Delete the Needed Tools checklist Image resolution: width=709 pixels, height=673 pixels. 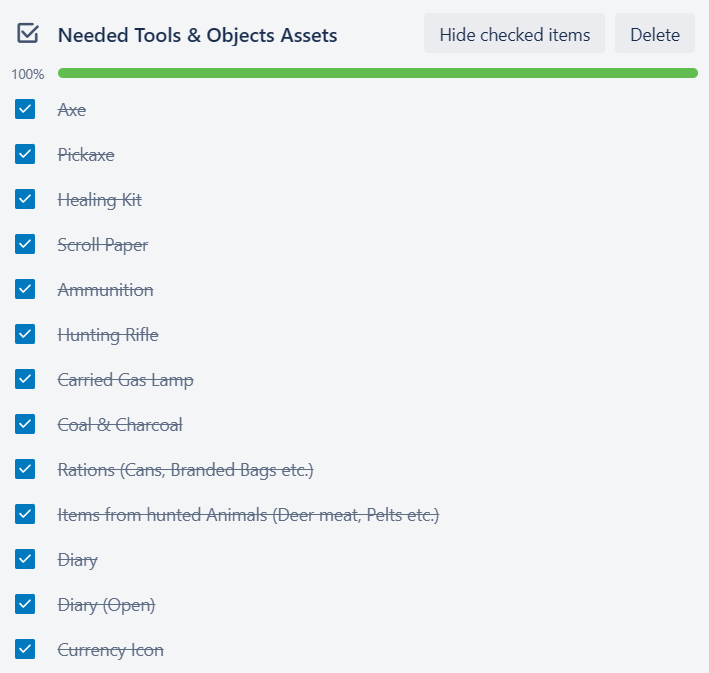tap(654, 34)
